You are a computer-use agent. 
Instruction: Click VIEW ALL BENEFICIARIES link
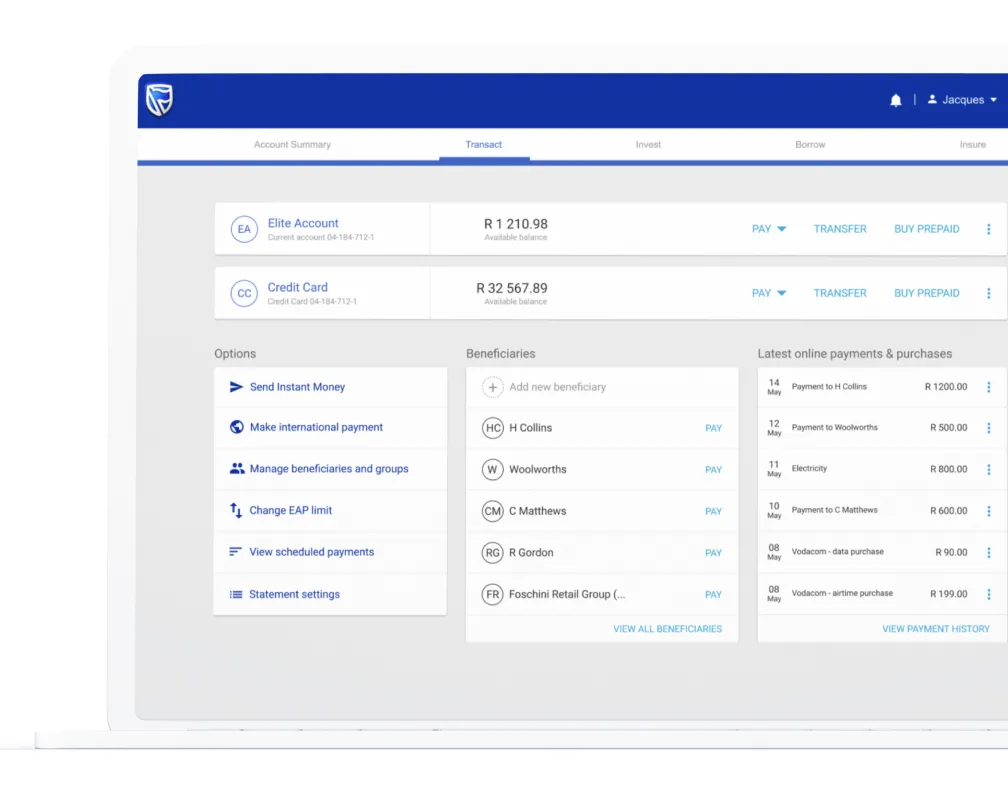coord(667,629)
